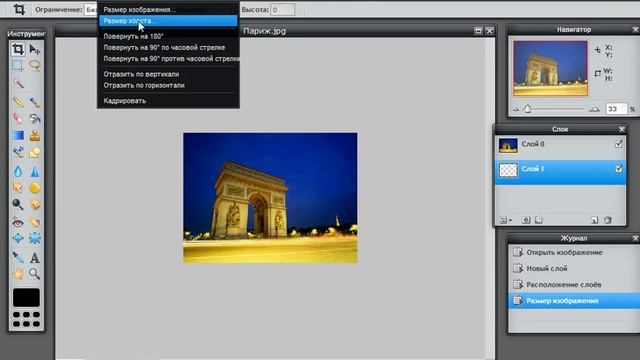Choose Размер холста... menu item
640x360 pixels.
click(168, 21)
